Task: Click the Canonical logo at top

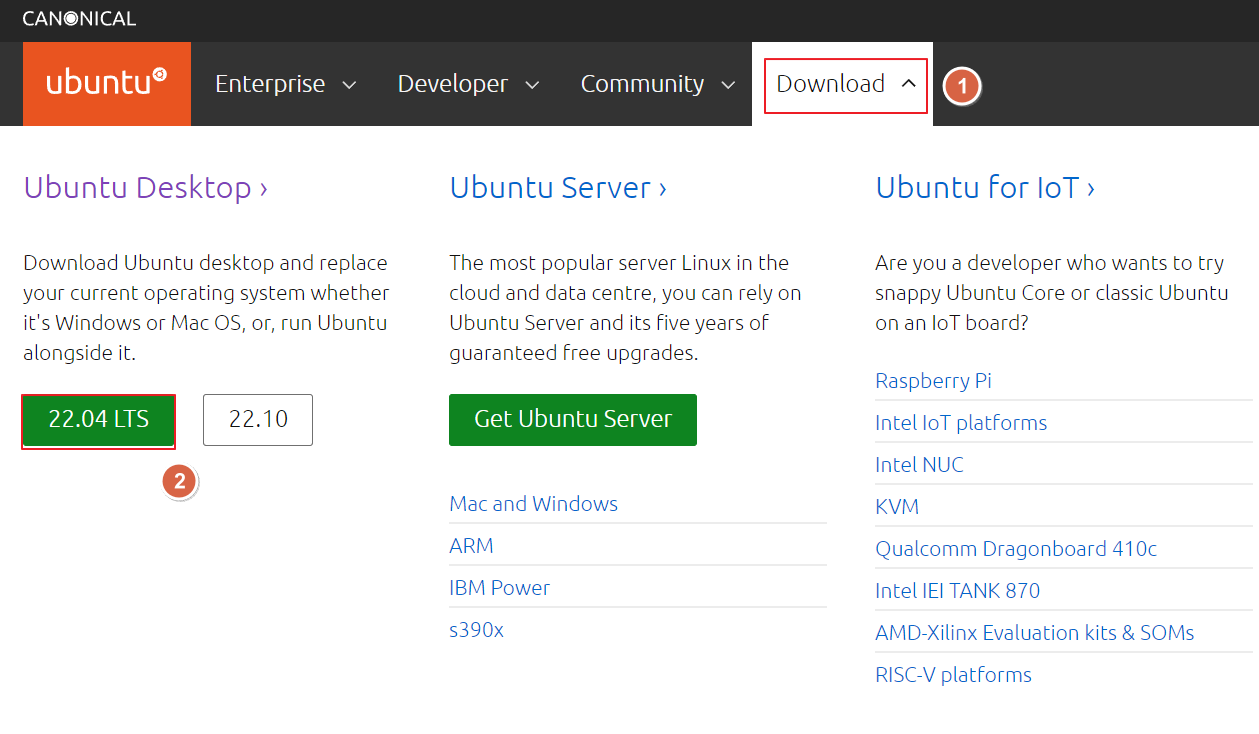Action: 79,18
